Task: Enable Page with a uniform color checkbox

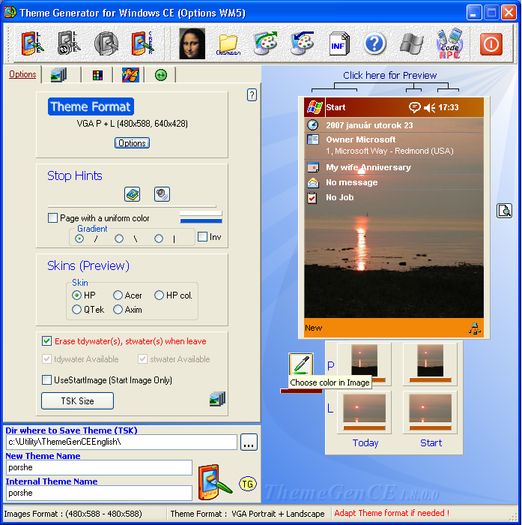Action: pyautogui.click(x=53, y=218)
